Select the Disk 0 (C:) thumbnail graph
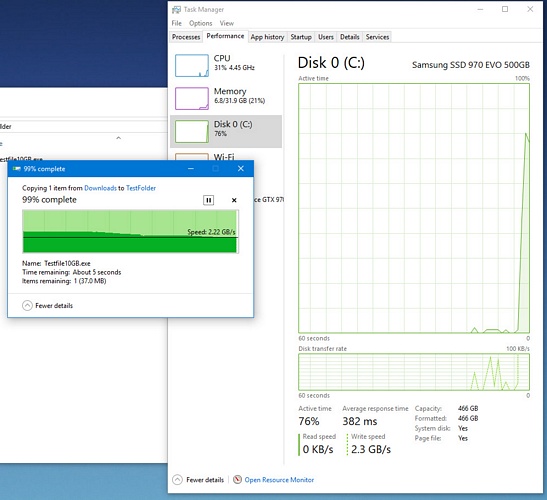Screen dimensions: 547x500 coord(192,132)
